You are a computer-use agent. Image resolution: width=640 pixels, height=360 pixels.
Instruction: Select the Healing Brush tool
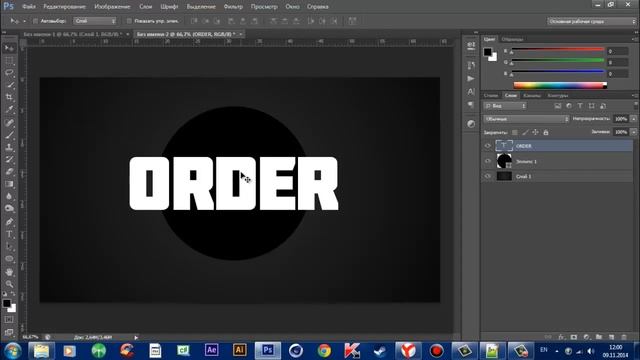9,123
